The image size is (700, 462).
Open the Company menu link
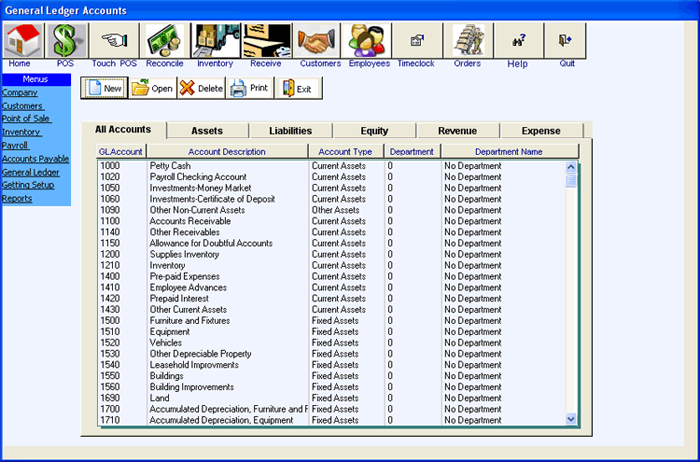point(20,92)
